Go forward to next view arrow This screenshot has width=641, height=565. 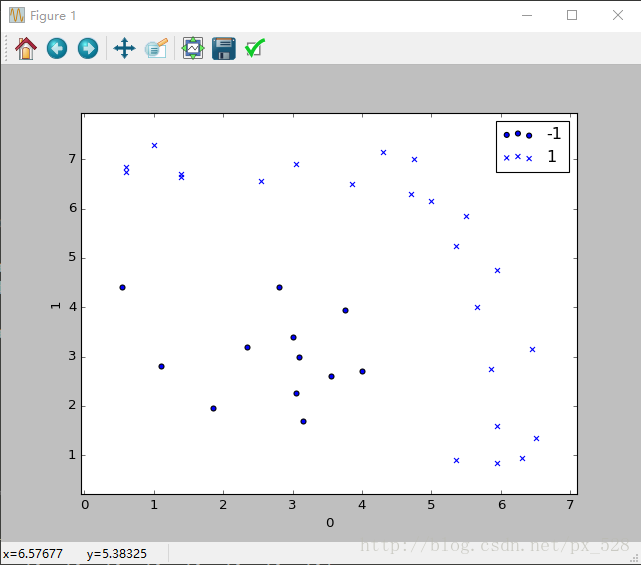point(88,48)
